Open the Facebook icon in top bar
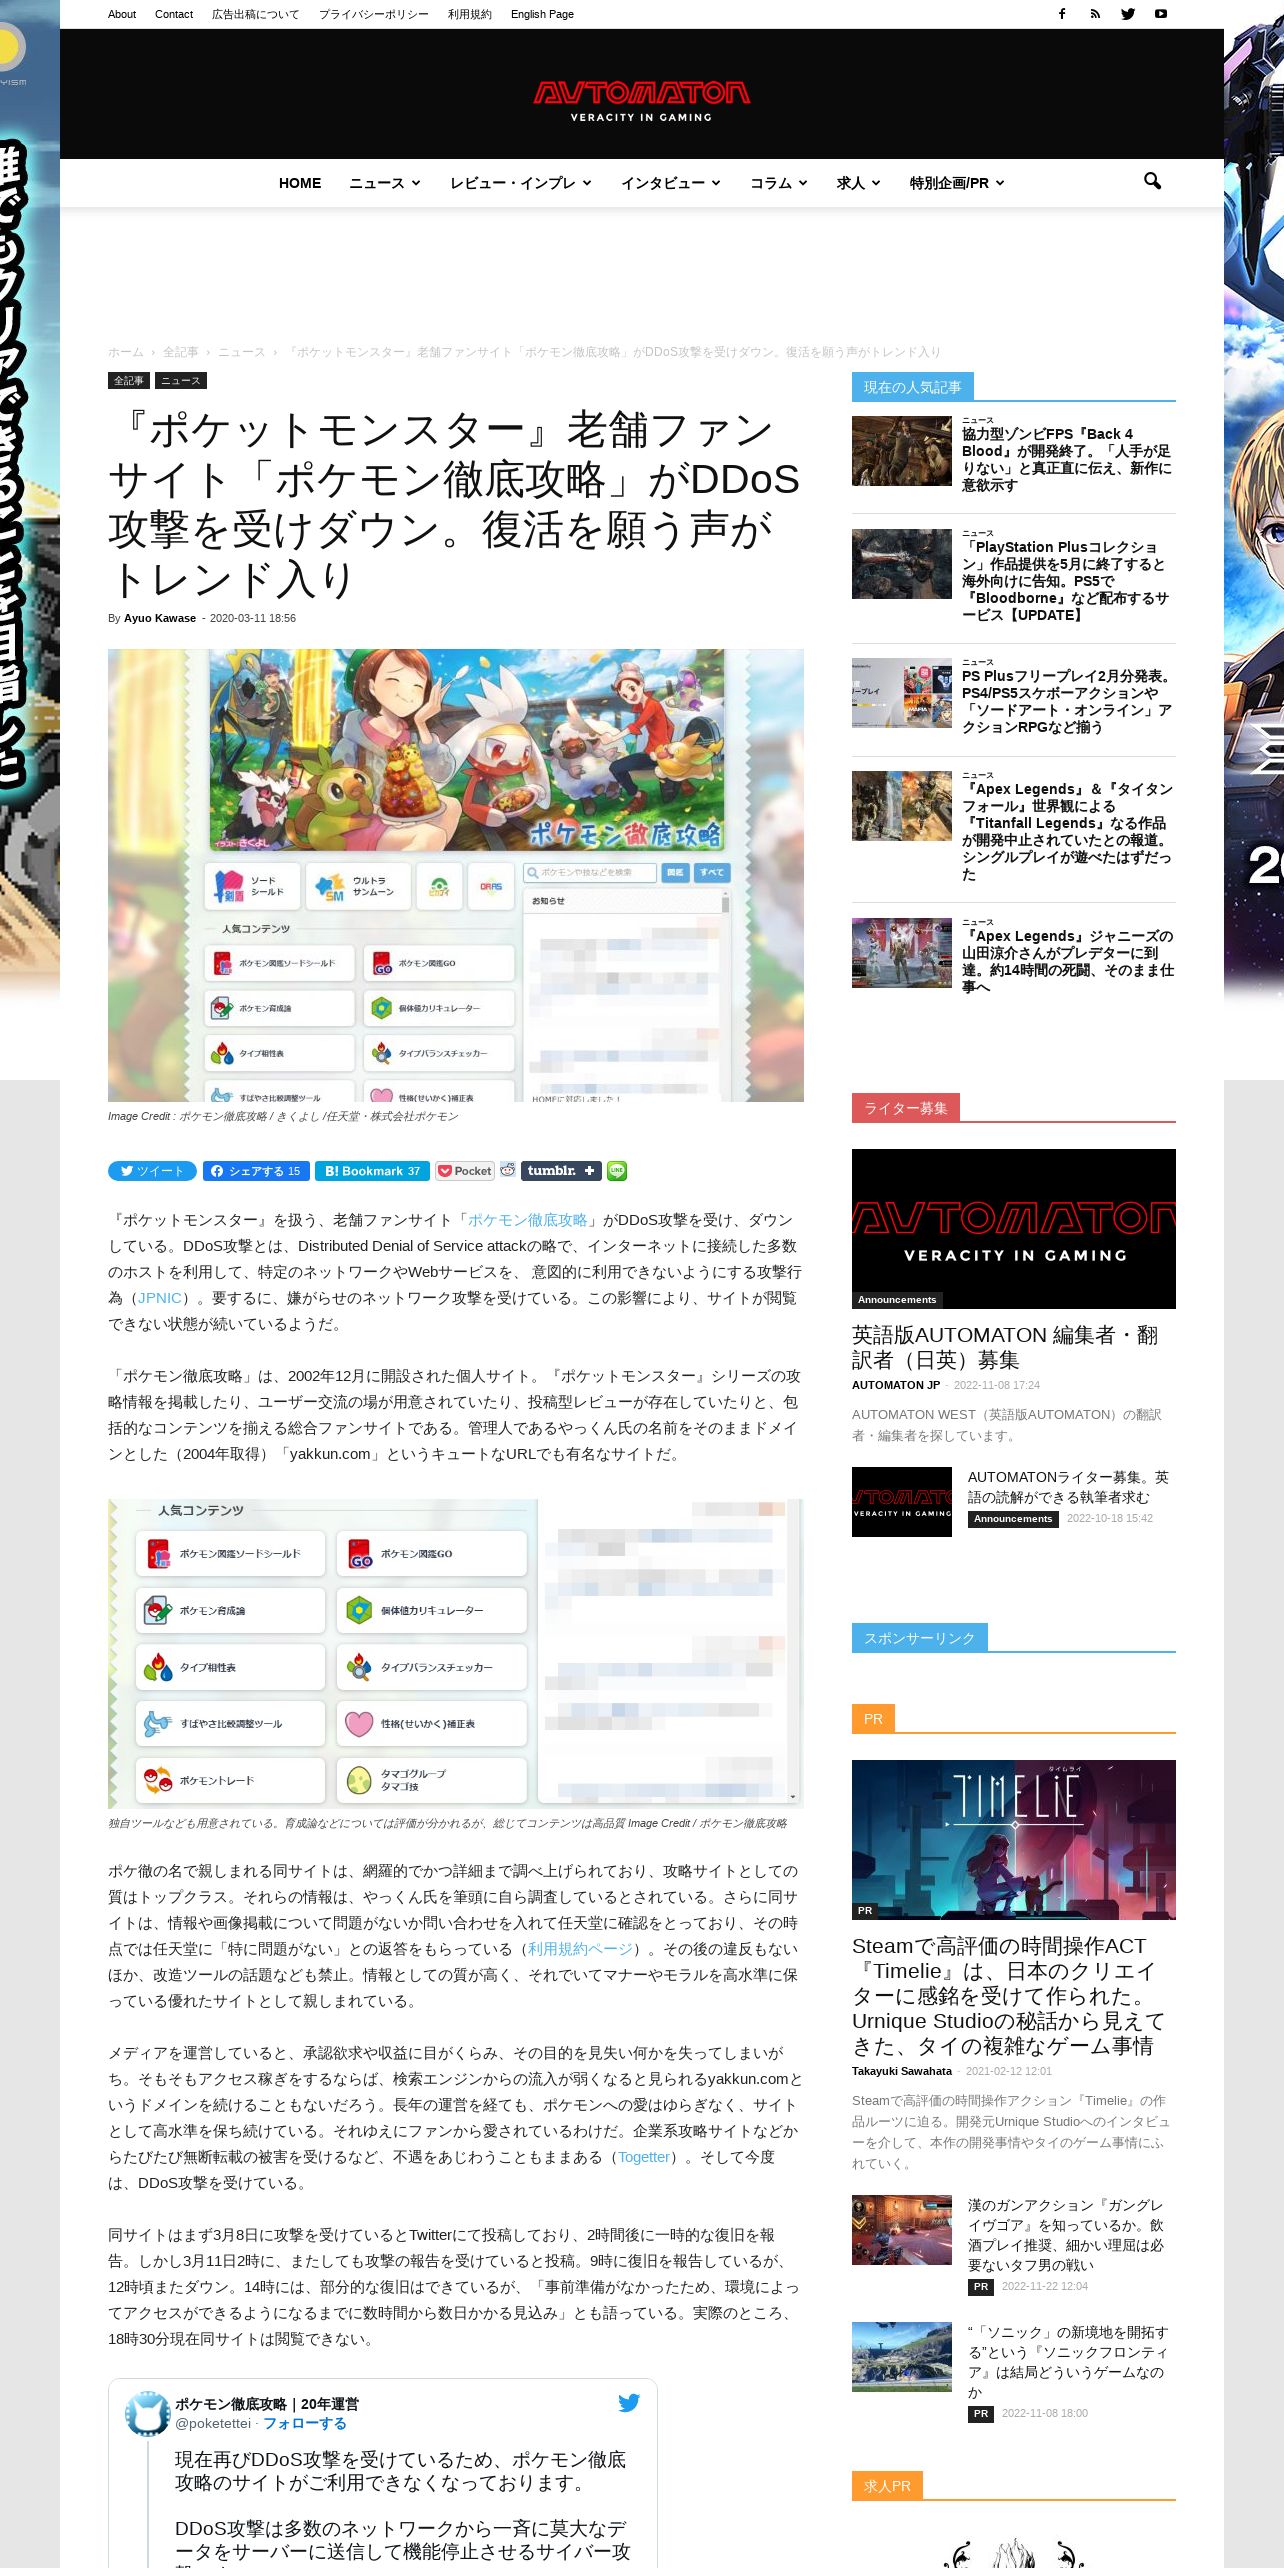Screen dimensions: 1284x2568 coord(1062,14)
